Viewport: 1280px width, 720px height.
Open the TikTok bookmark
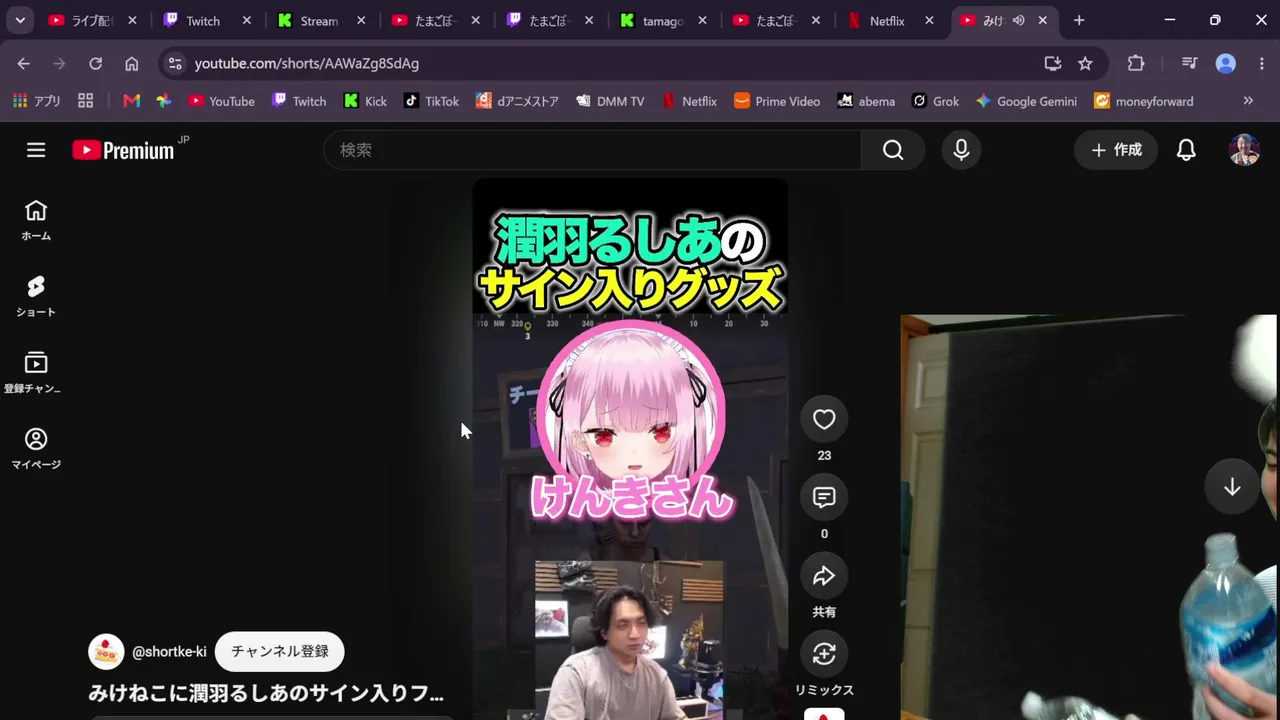[432, 101]
